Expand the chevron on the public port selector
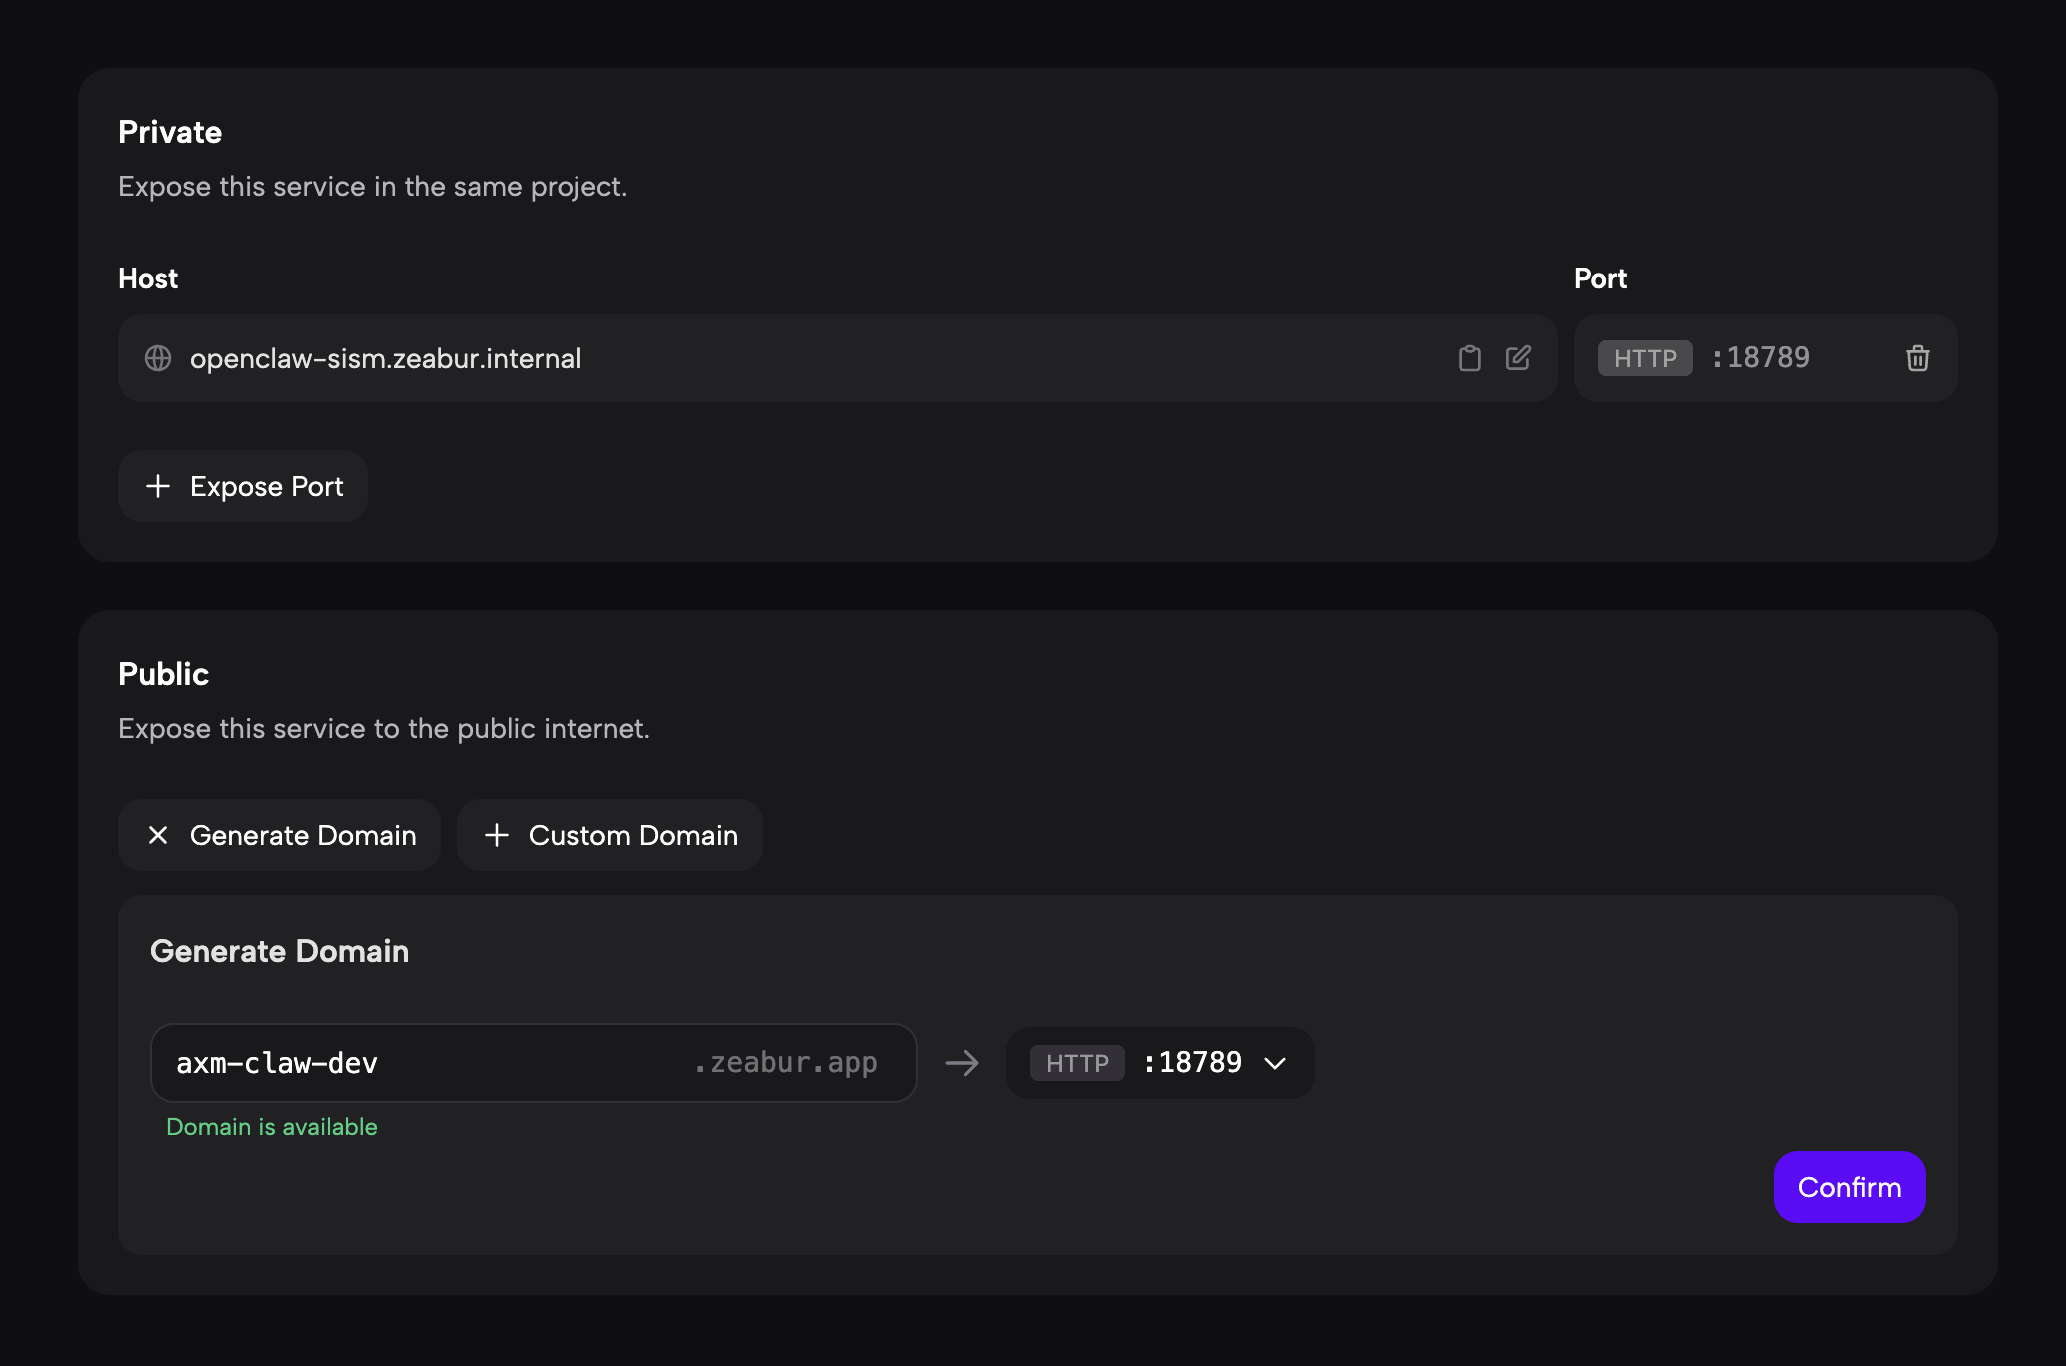Screen dimensions: 2066x1366 coord(1275,1063)
